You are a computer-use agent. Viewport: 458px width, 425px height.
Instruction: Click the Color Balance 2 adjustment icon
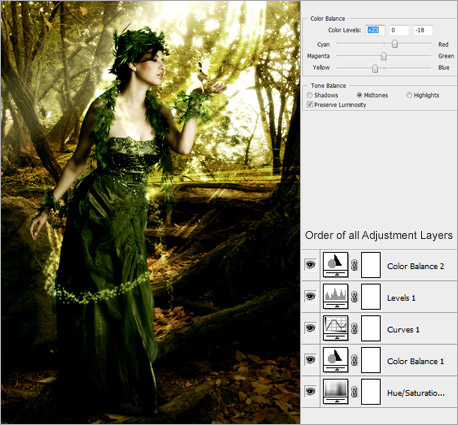[336, 265]
